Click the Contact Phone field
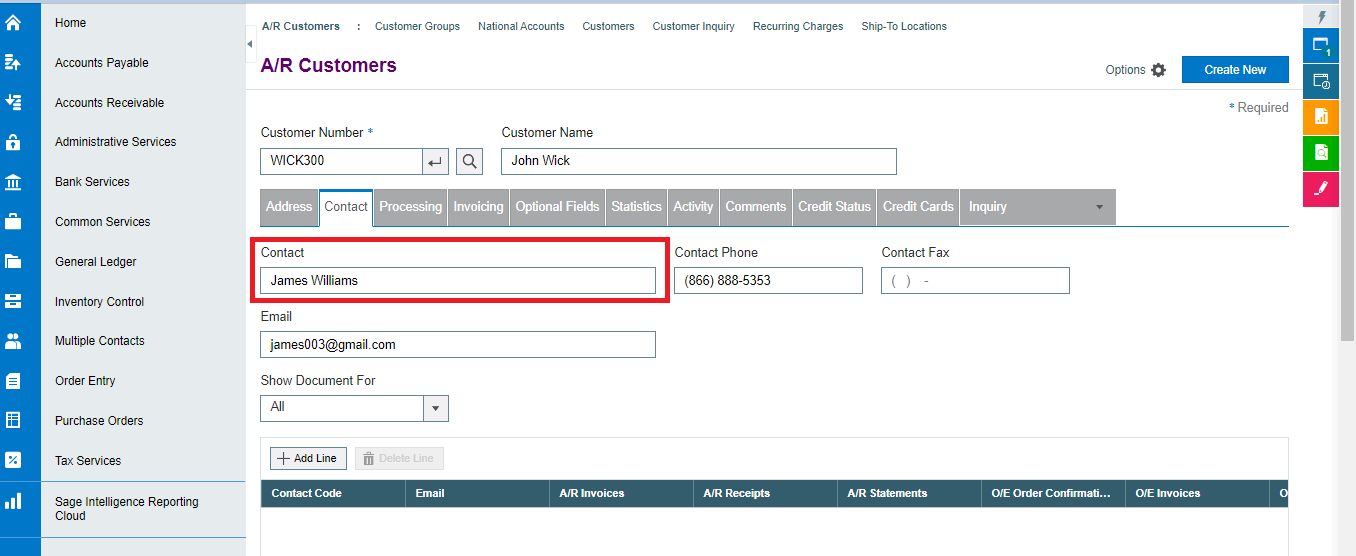Image resolution: width=1356 pixels, height=556 pixels. (768, 281)
